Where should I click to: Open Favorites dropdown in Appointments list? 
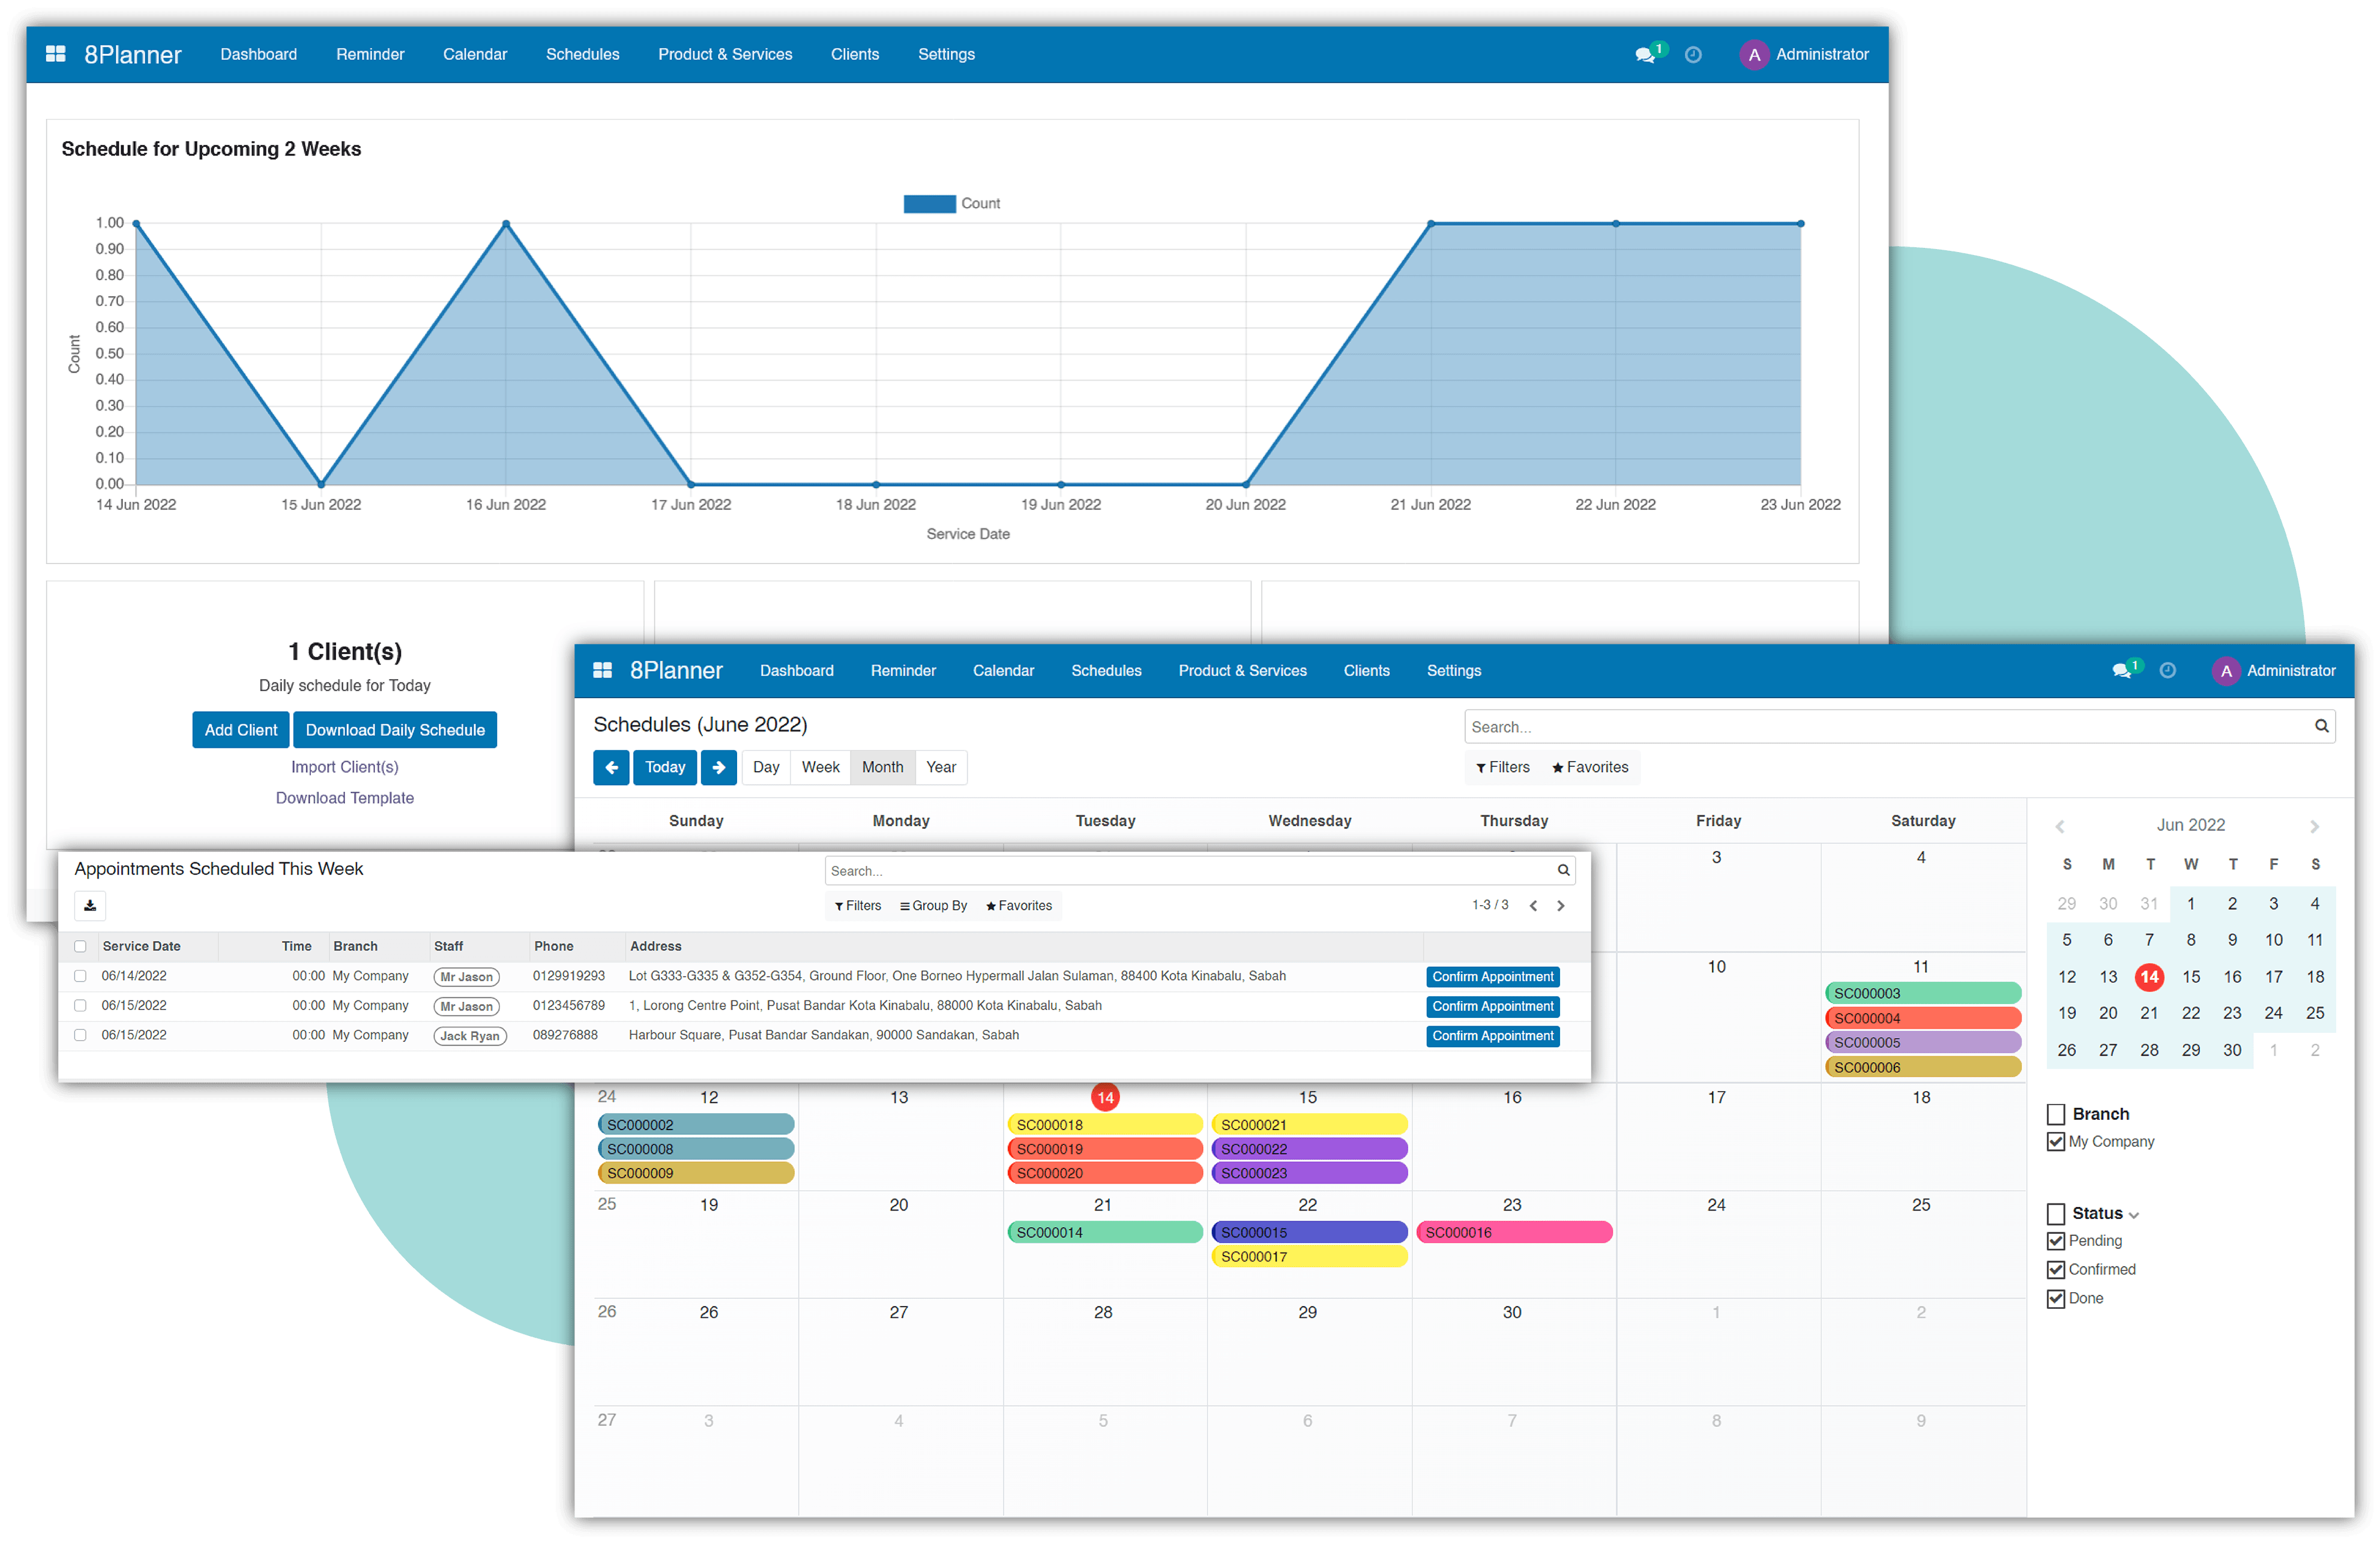(x=1019, y=905)
